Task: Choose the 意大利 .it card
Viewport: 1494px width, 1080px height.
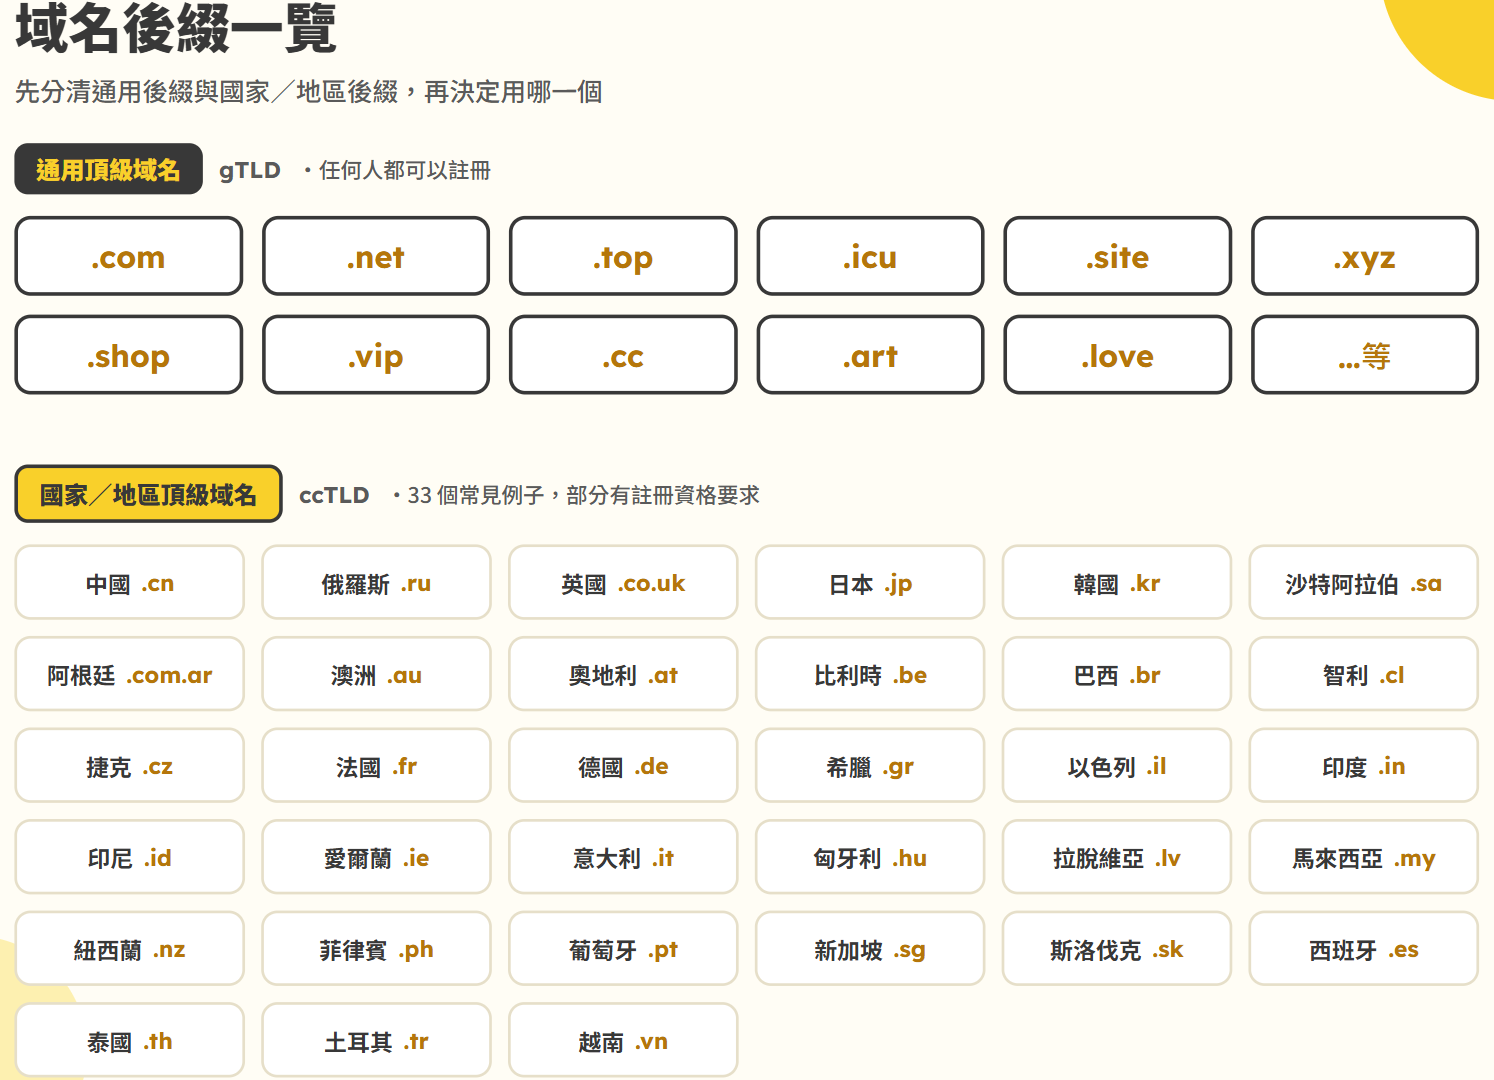Action: (623, 857)
